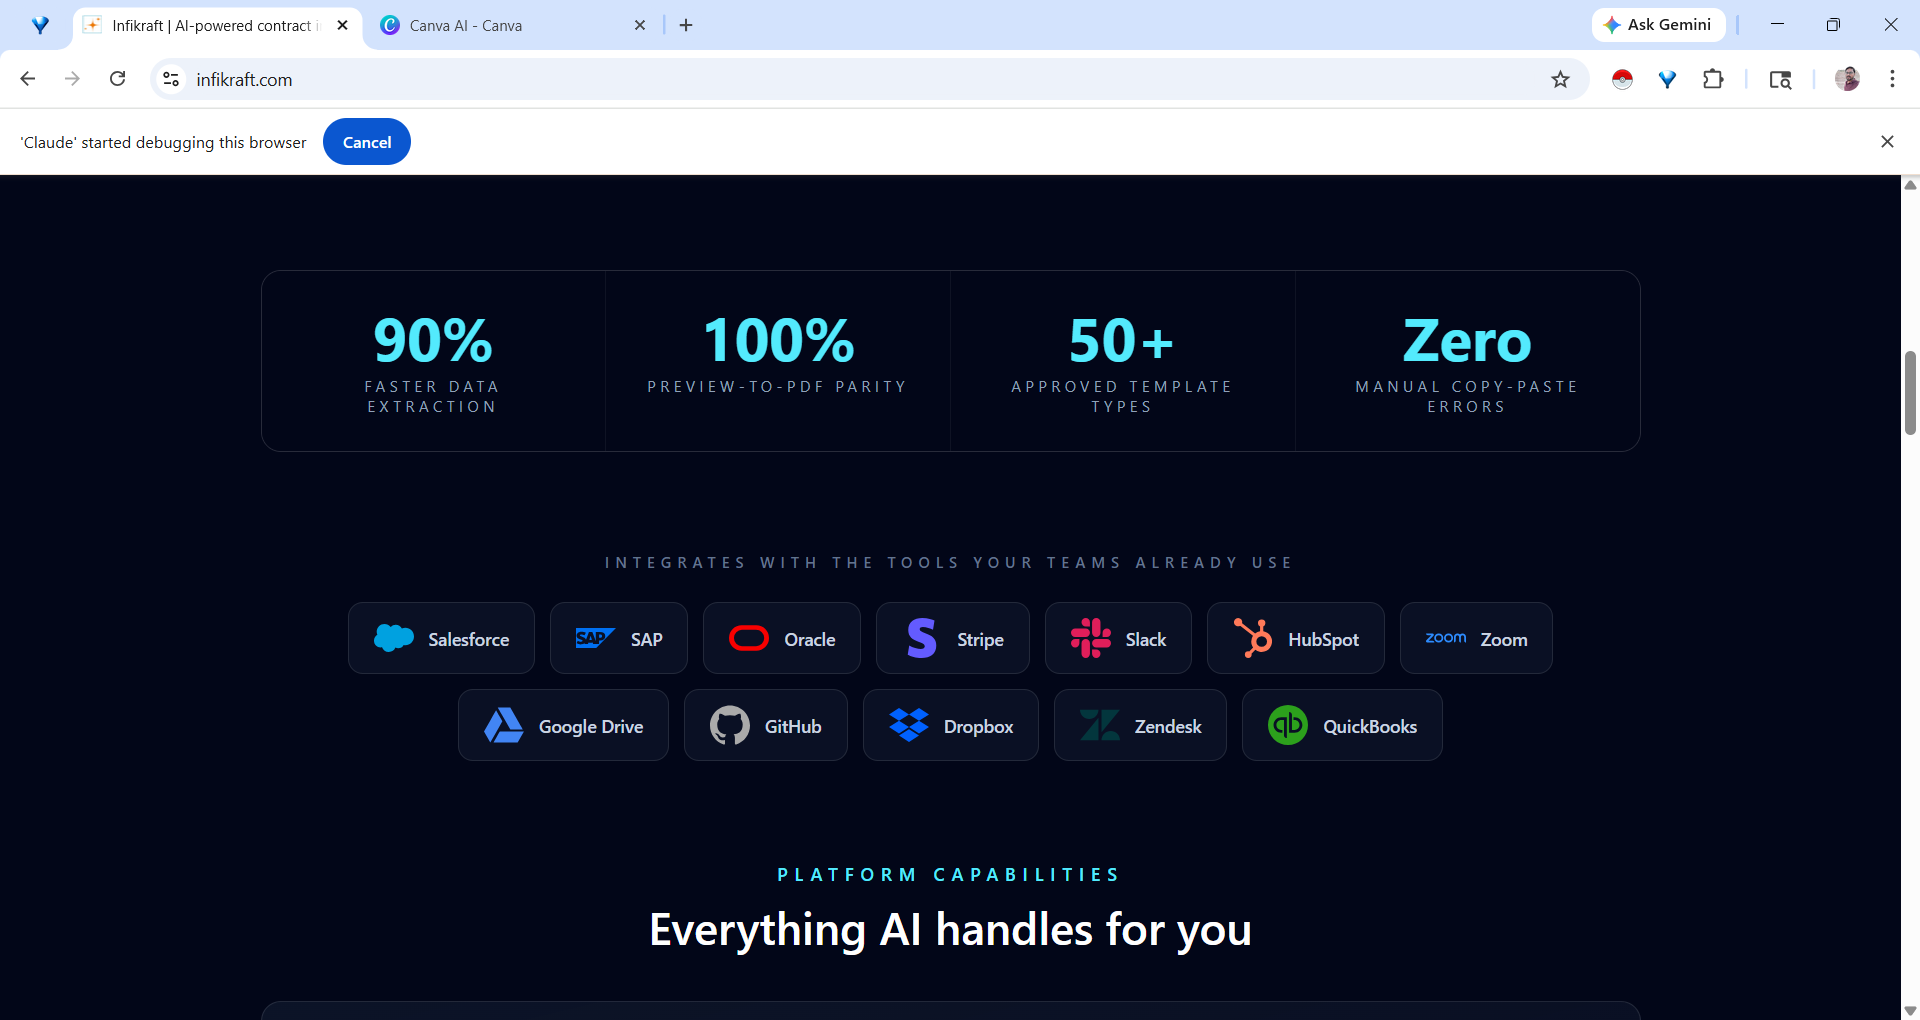Click the Slack logo icon
Viewport: 1920px width, 1020px height.
(1091, 638)
